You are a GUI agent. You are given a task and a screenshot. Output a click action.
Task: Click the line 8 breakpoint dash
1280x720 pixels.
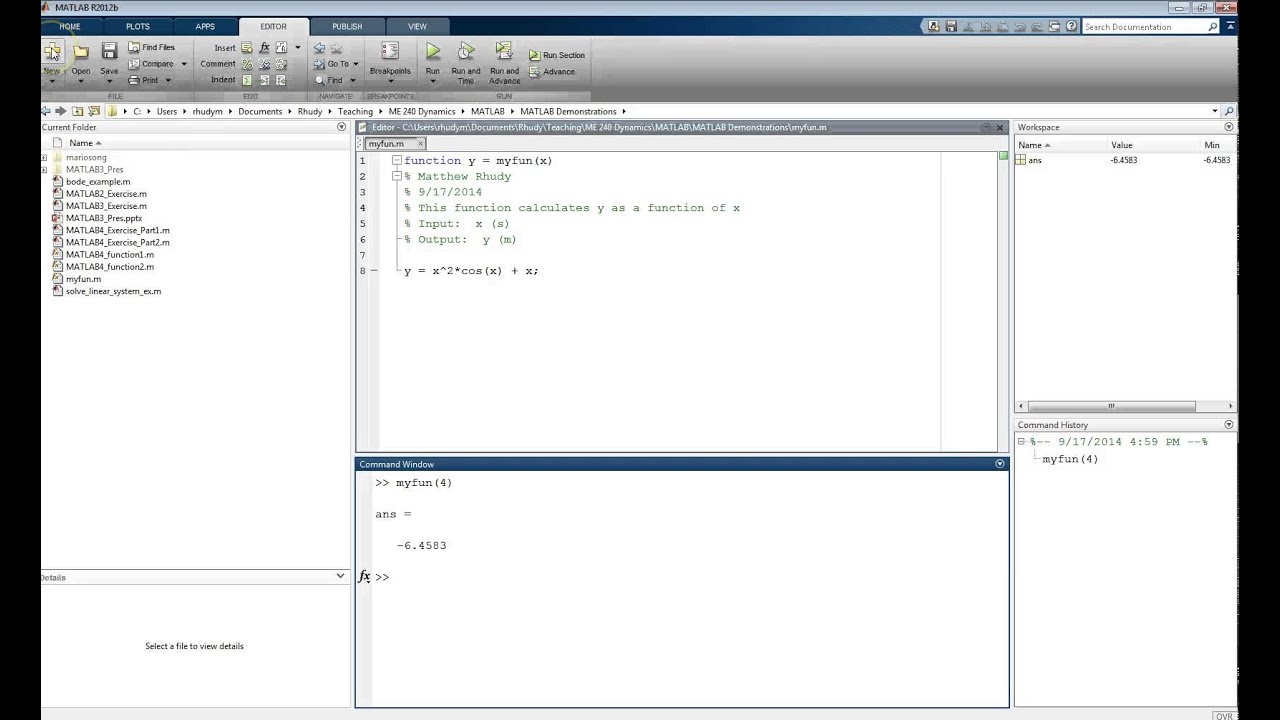pos(374,271)
